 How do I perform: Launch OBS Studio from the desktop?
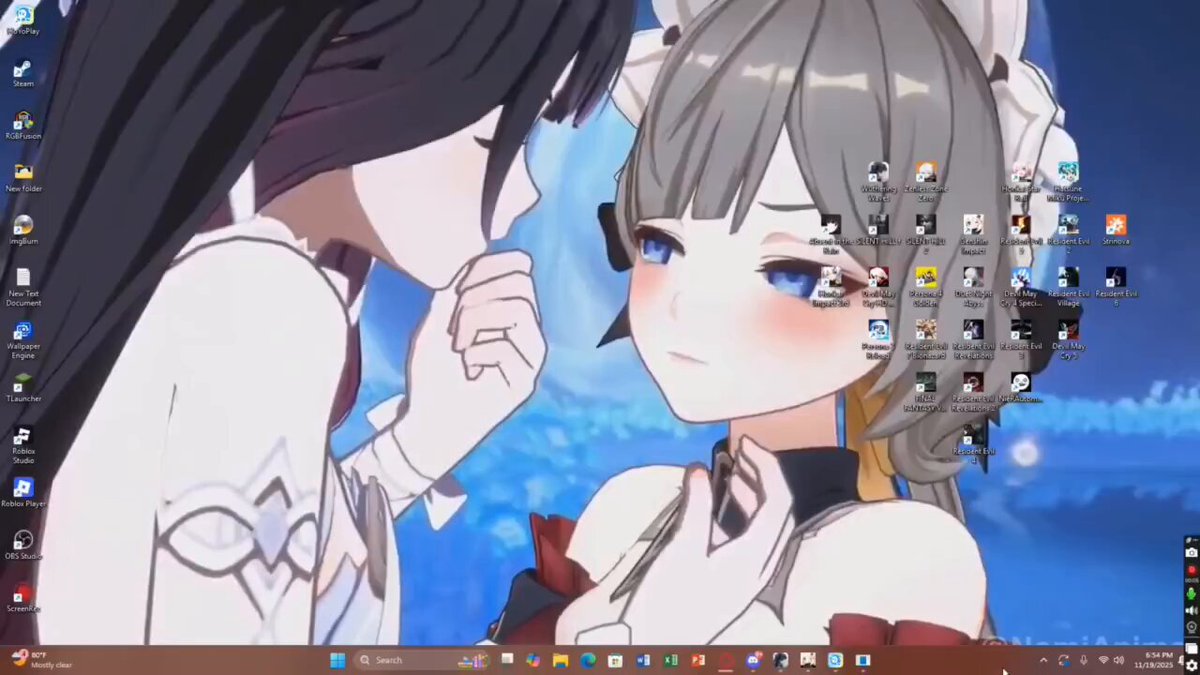22,541
